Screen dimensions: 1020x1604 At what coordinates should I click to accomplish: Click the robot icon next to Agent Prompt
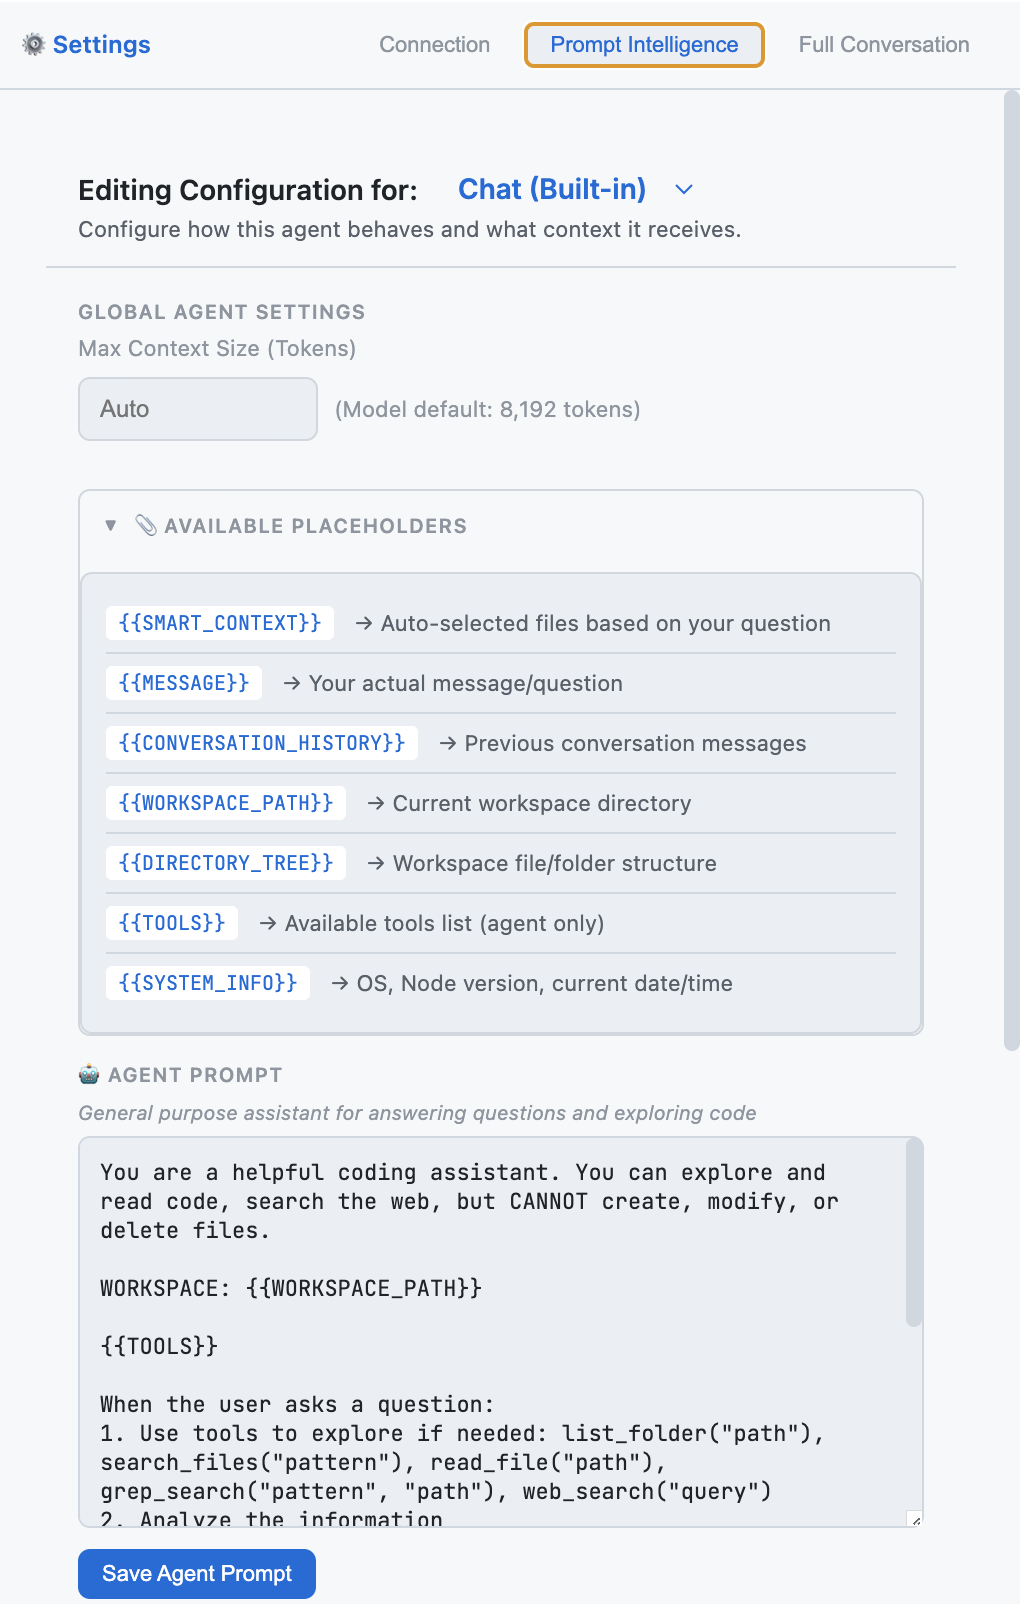pos(89,1074)
